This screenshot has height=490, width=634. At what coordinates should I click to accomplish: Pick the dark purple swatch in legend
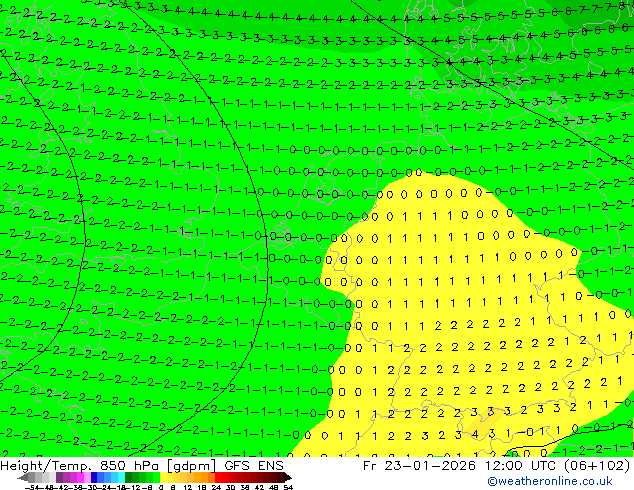59,478
